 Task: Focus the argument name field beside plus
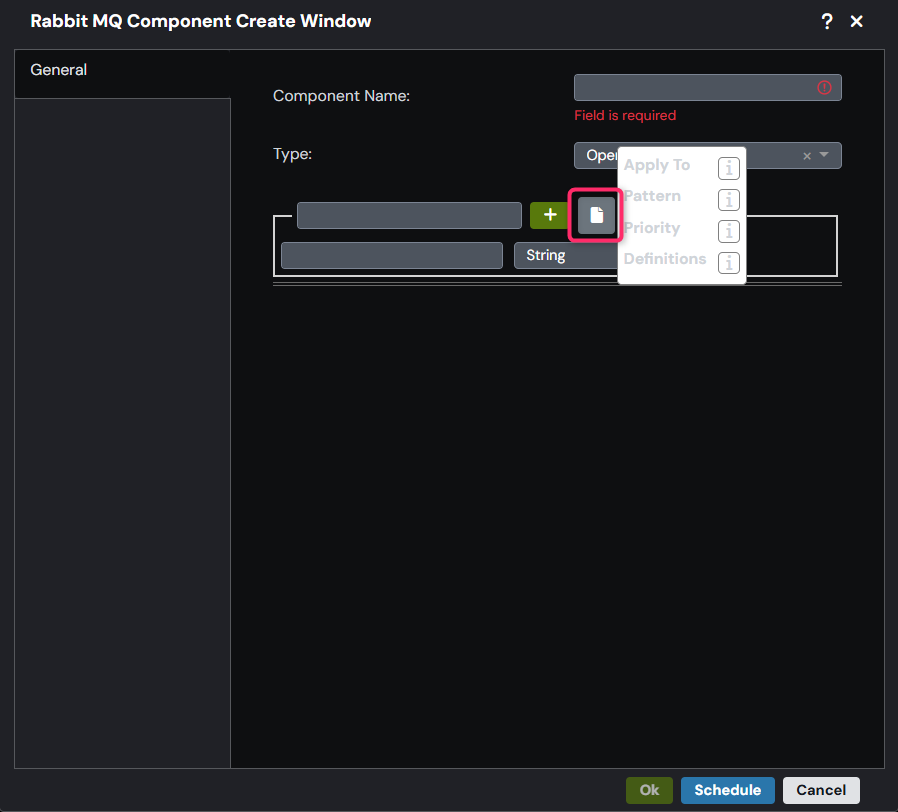point(409,215)
